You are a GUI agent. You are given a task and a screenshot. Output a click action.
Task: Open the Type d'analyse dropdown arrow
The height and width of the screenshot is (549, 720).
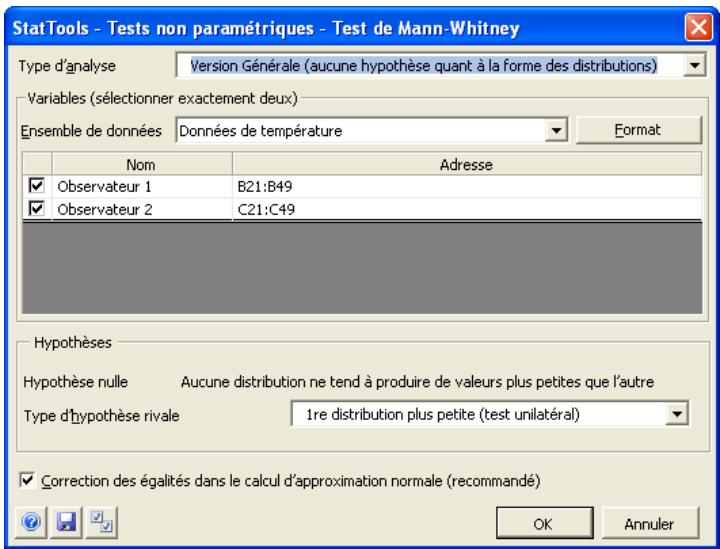(x=694, y=66)
